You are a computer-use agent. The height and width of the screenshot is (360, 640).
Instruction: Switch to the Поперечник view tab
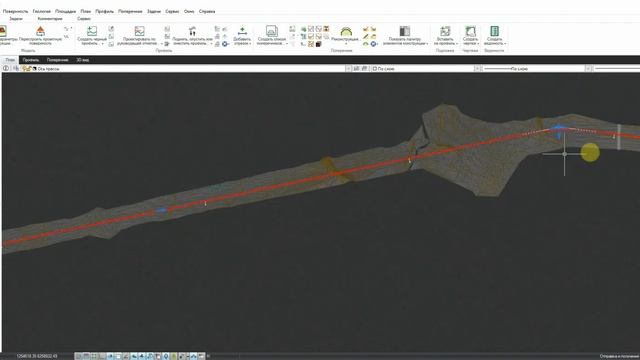coord(57,60)
